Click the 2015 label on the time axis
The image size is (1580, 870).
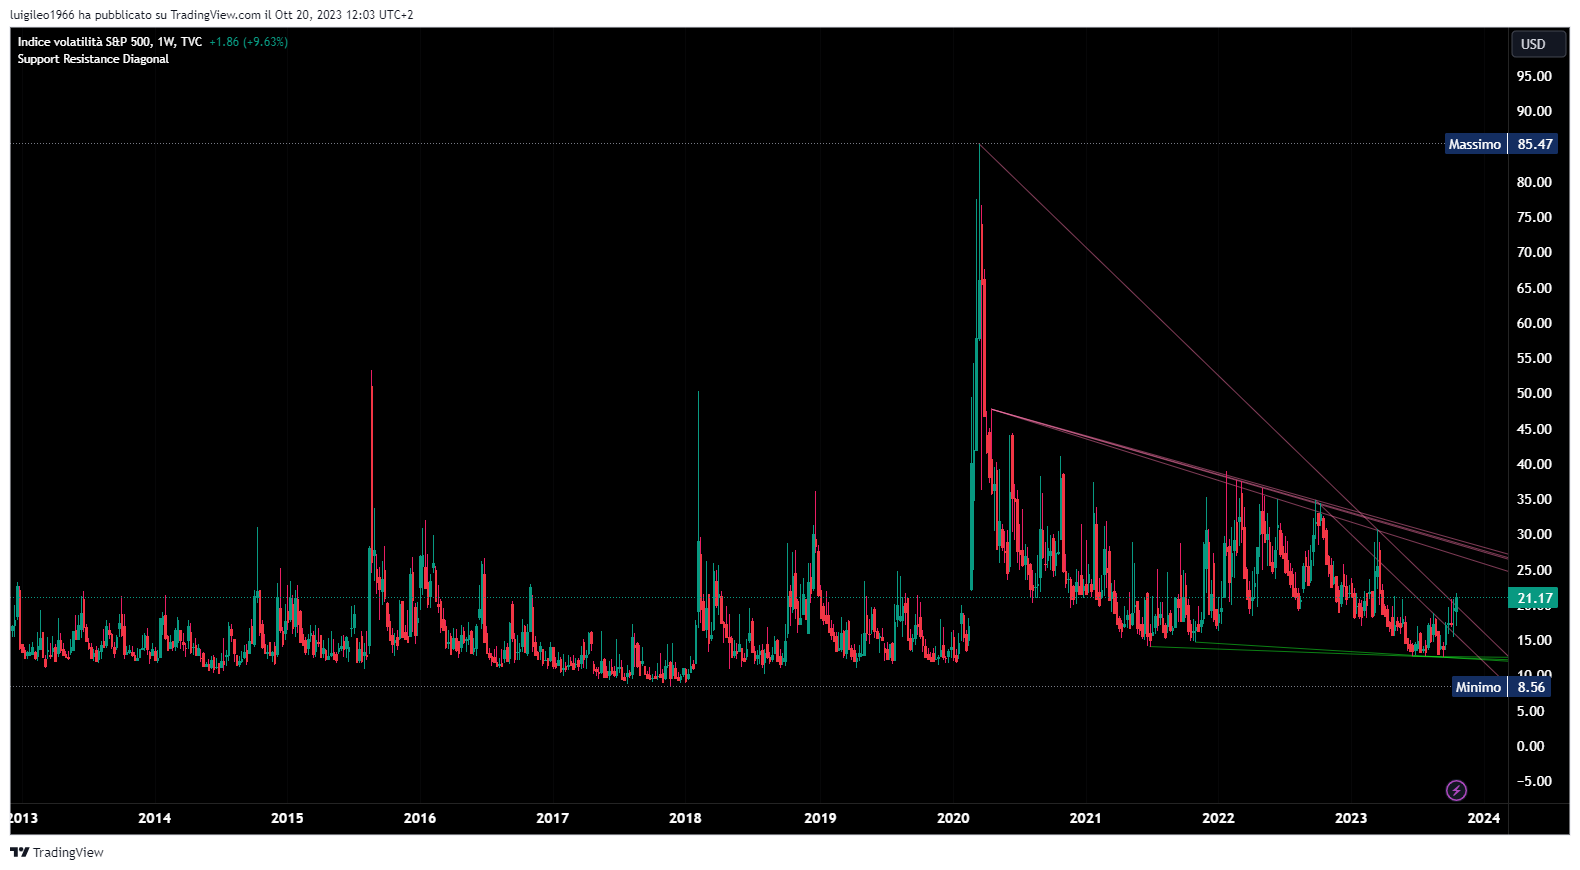point(287,818)
